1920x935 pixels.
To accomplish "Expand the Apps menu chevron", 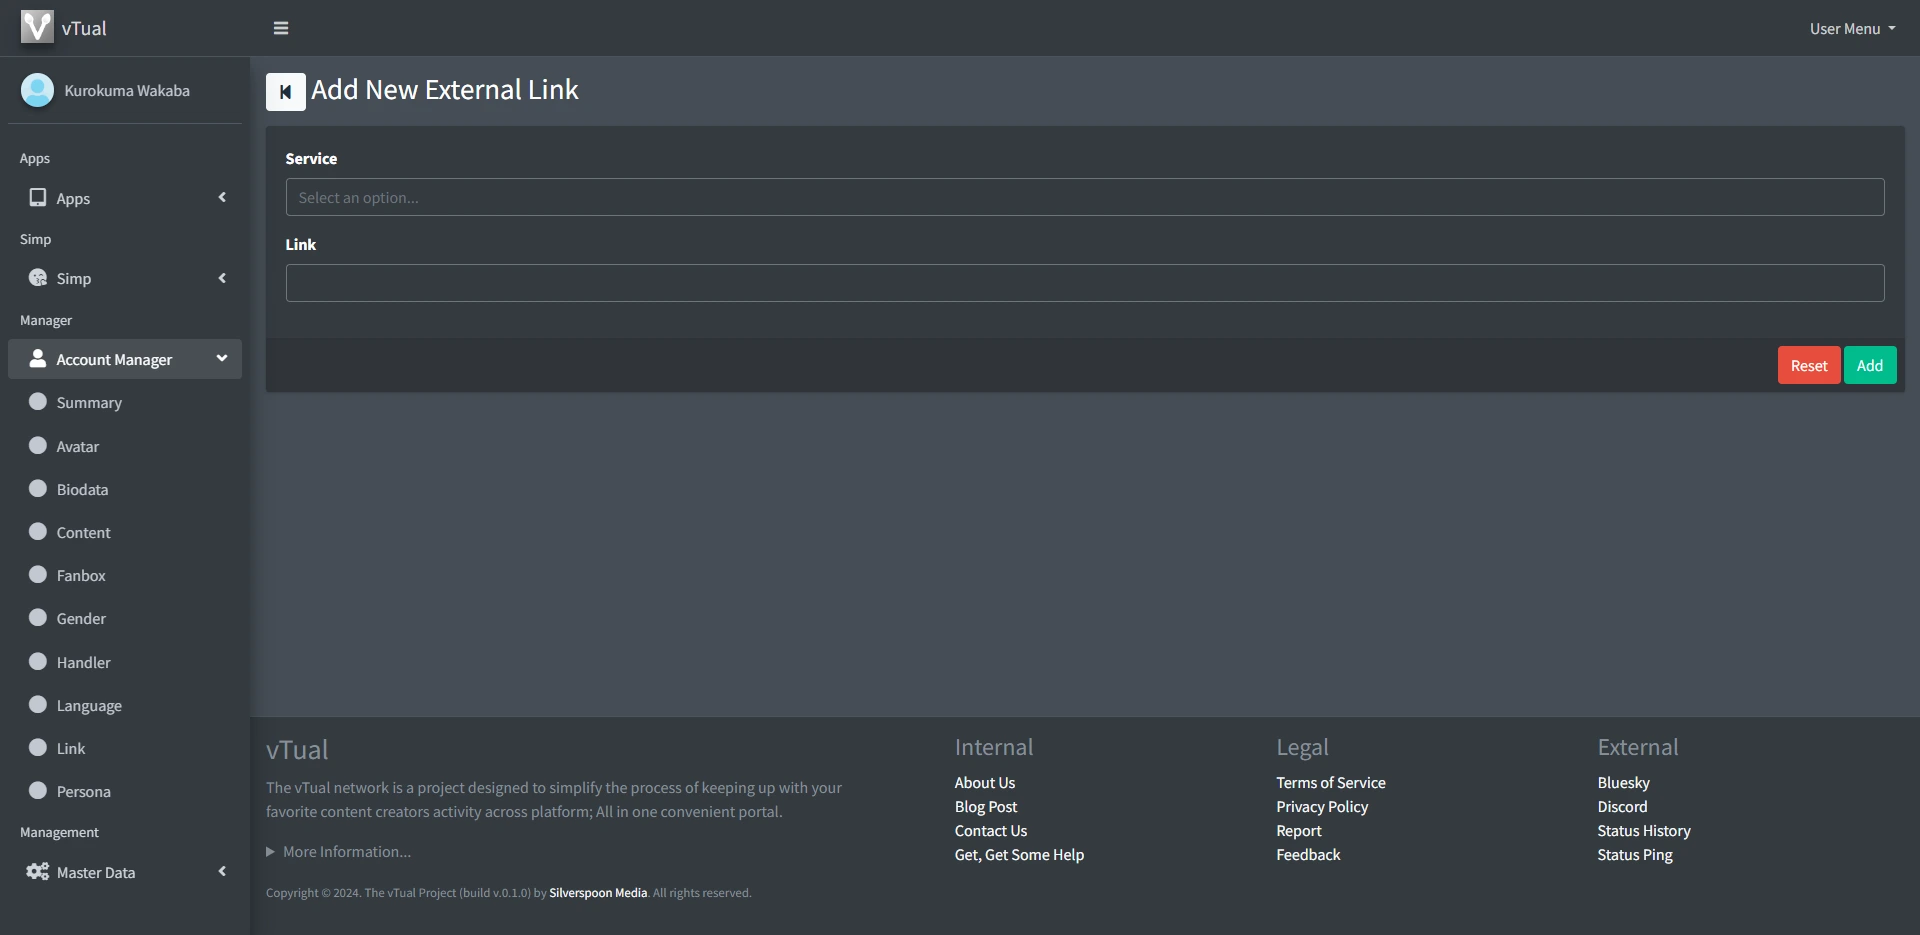I will 222,197.
